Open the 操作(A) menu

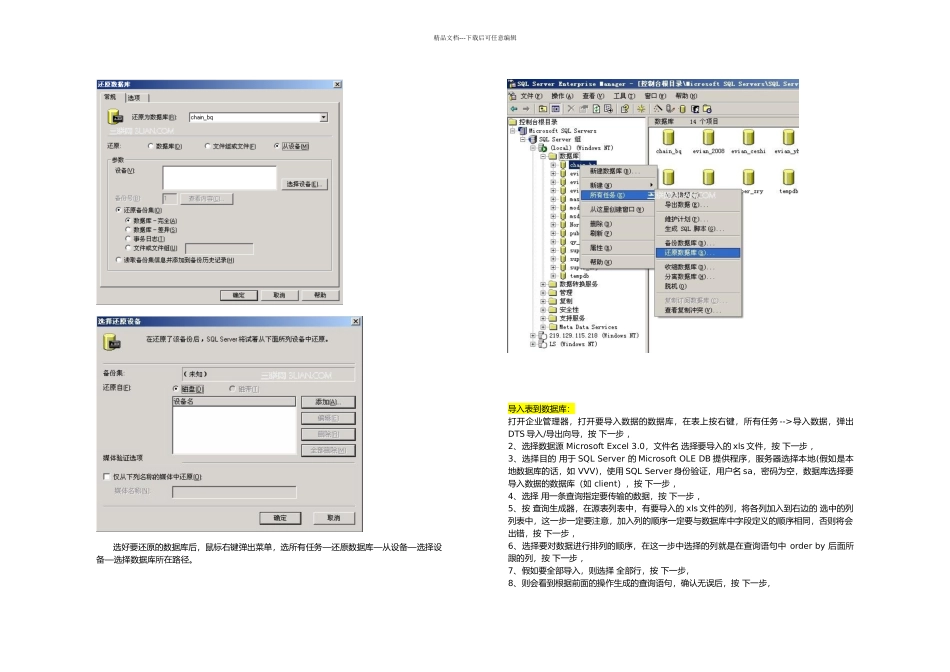click(562, 96)
